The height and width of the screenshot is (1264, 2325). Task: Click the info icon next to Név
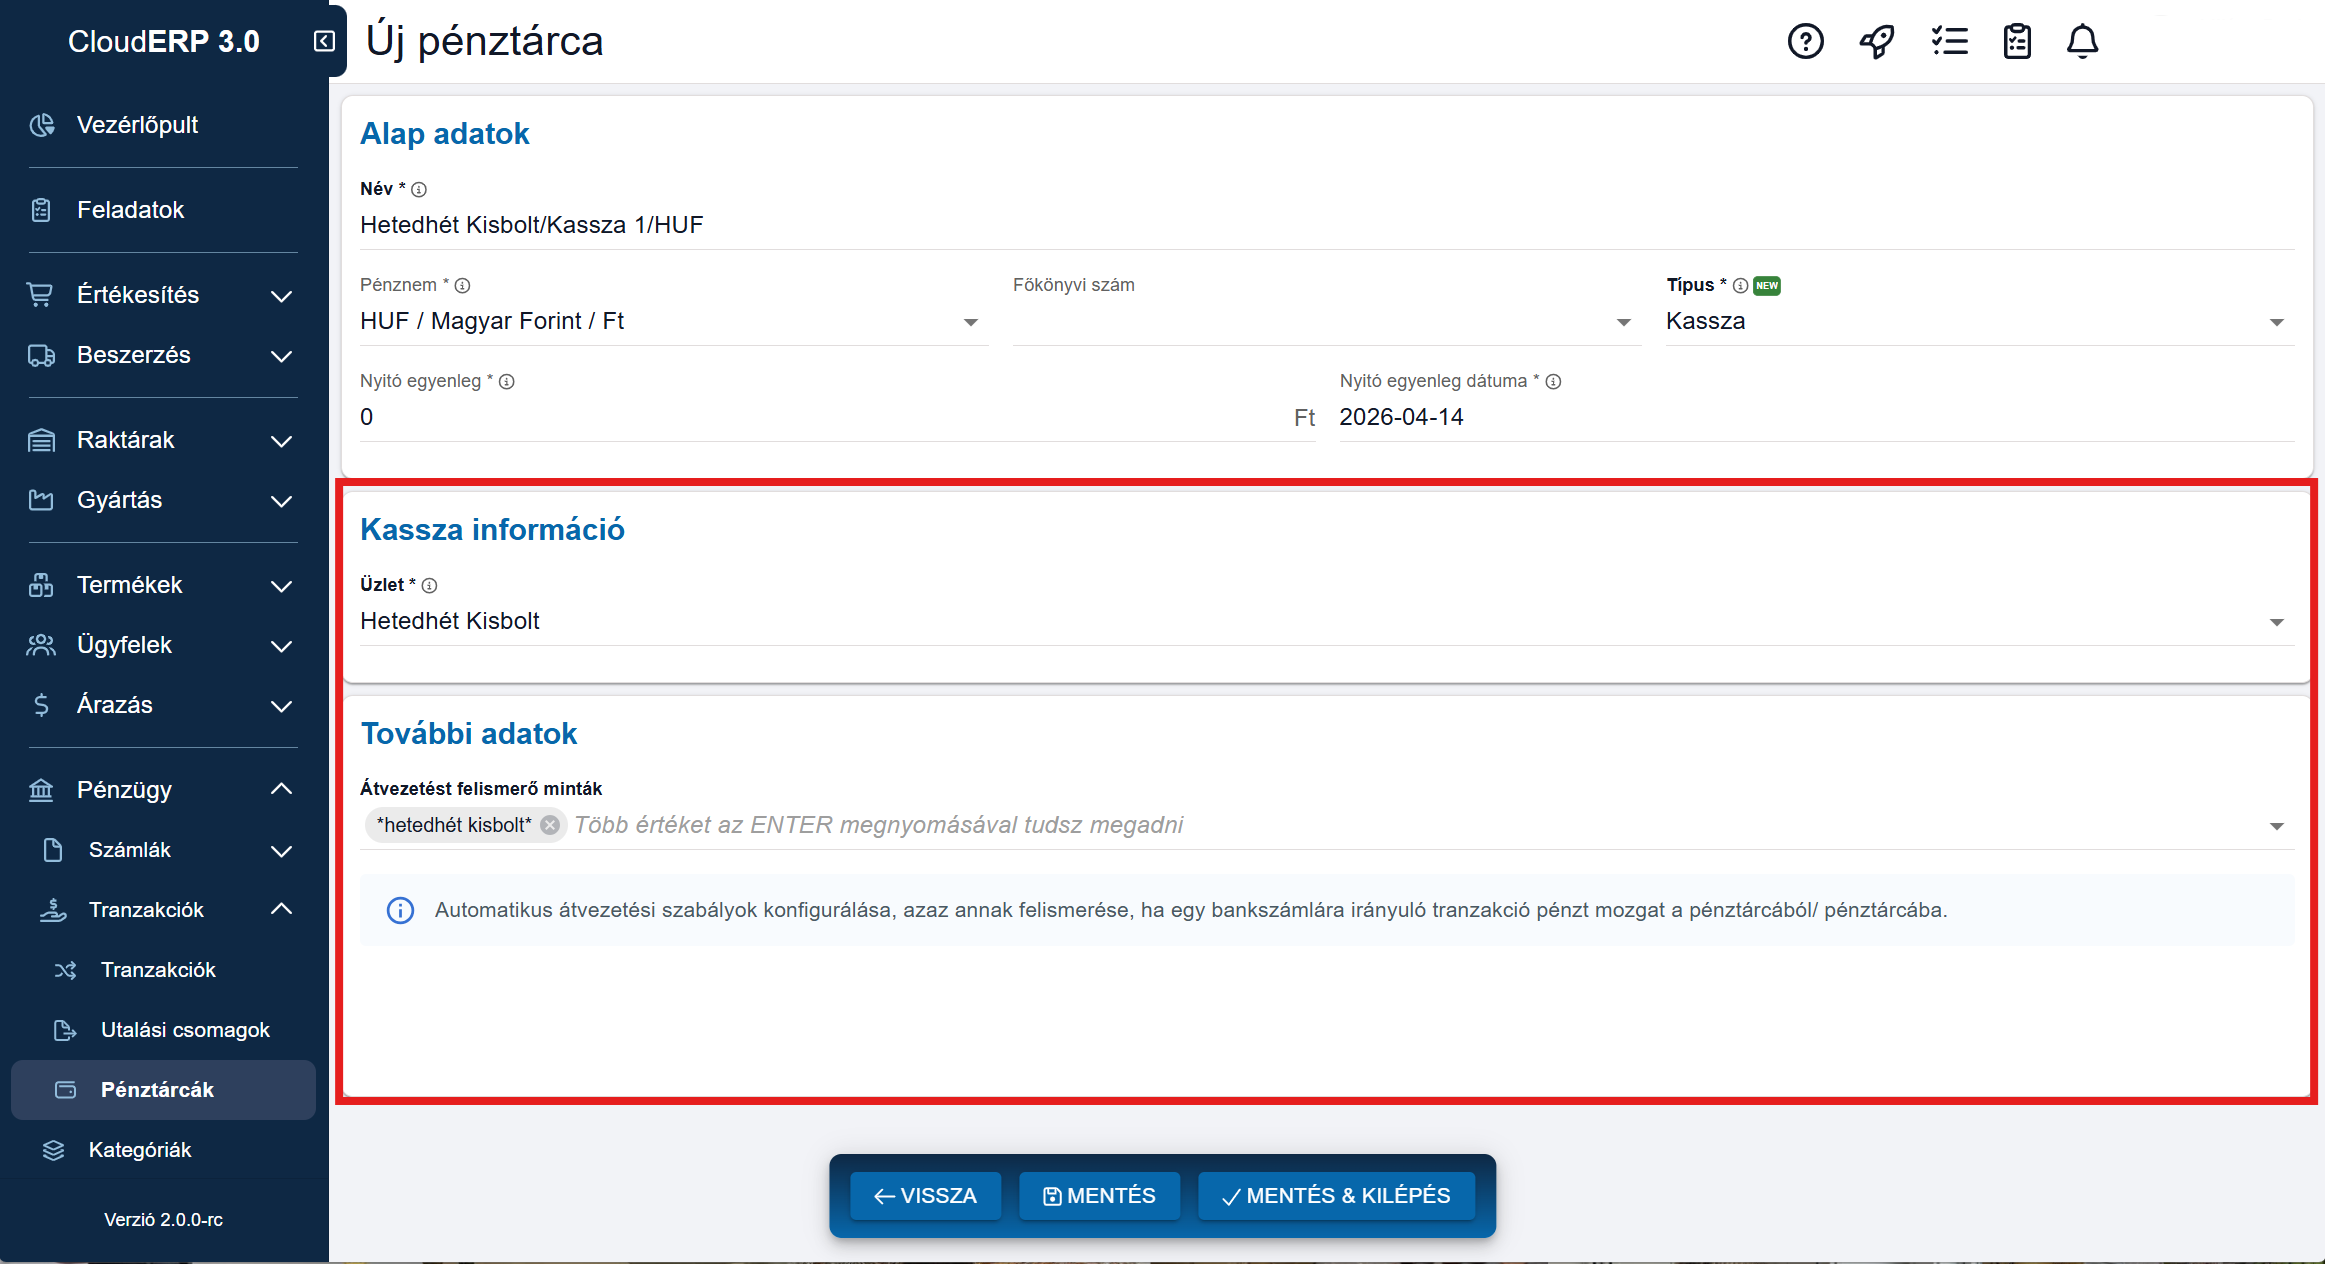tap(419, 190)
